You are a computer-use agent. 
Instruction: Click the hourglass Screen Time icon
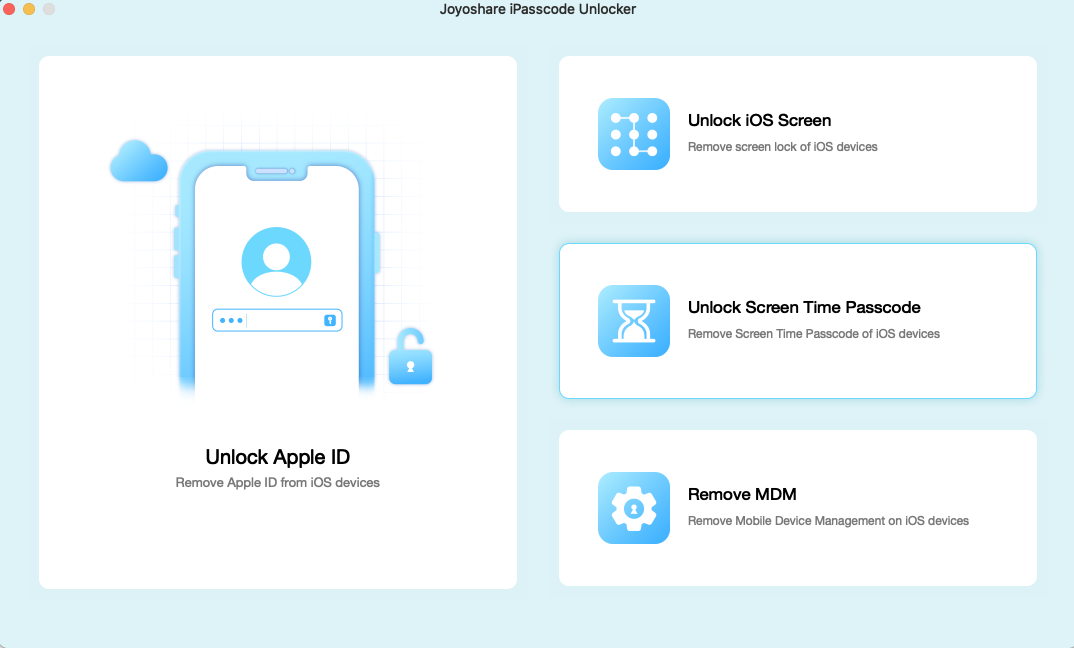pos(634,321)
